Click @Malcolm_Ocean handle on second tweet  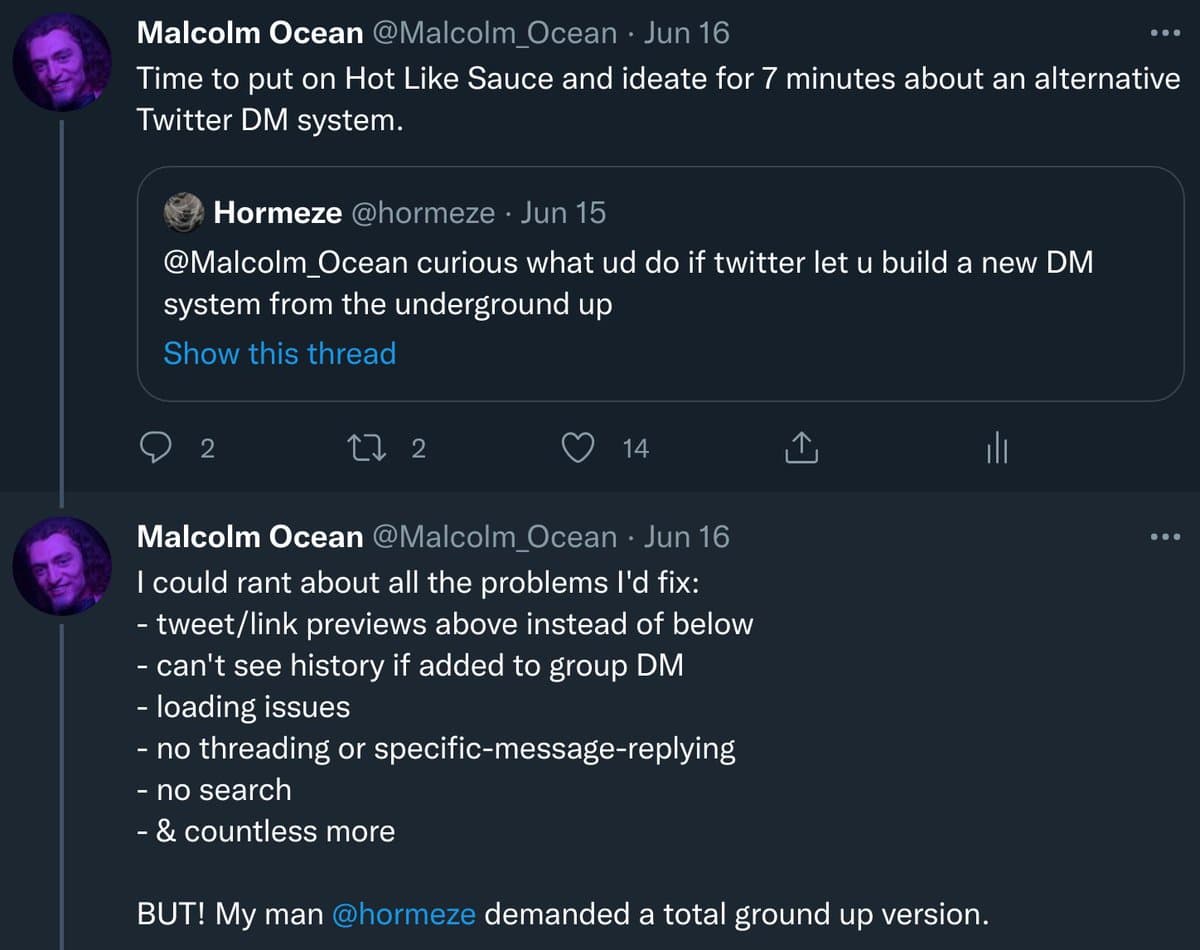pyautogui.click(x=494, y=537)
